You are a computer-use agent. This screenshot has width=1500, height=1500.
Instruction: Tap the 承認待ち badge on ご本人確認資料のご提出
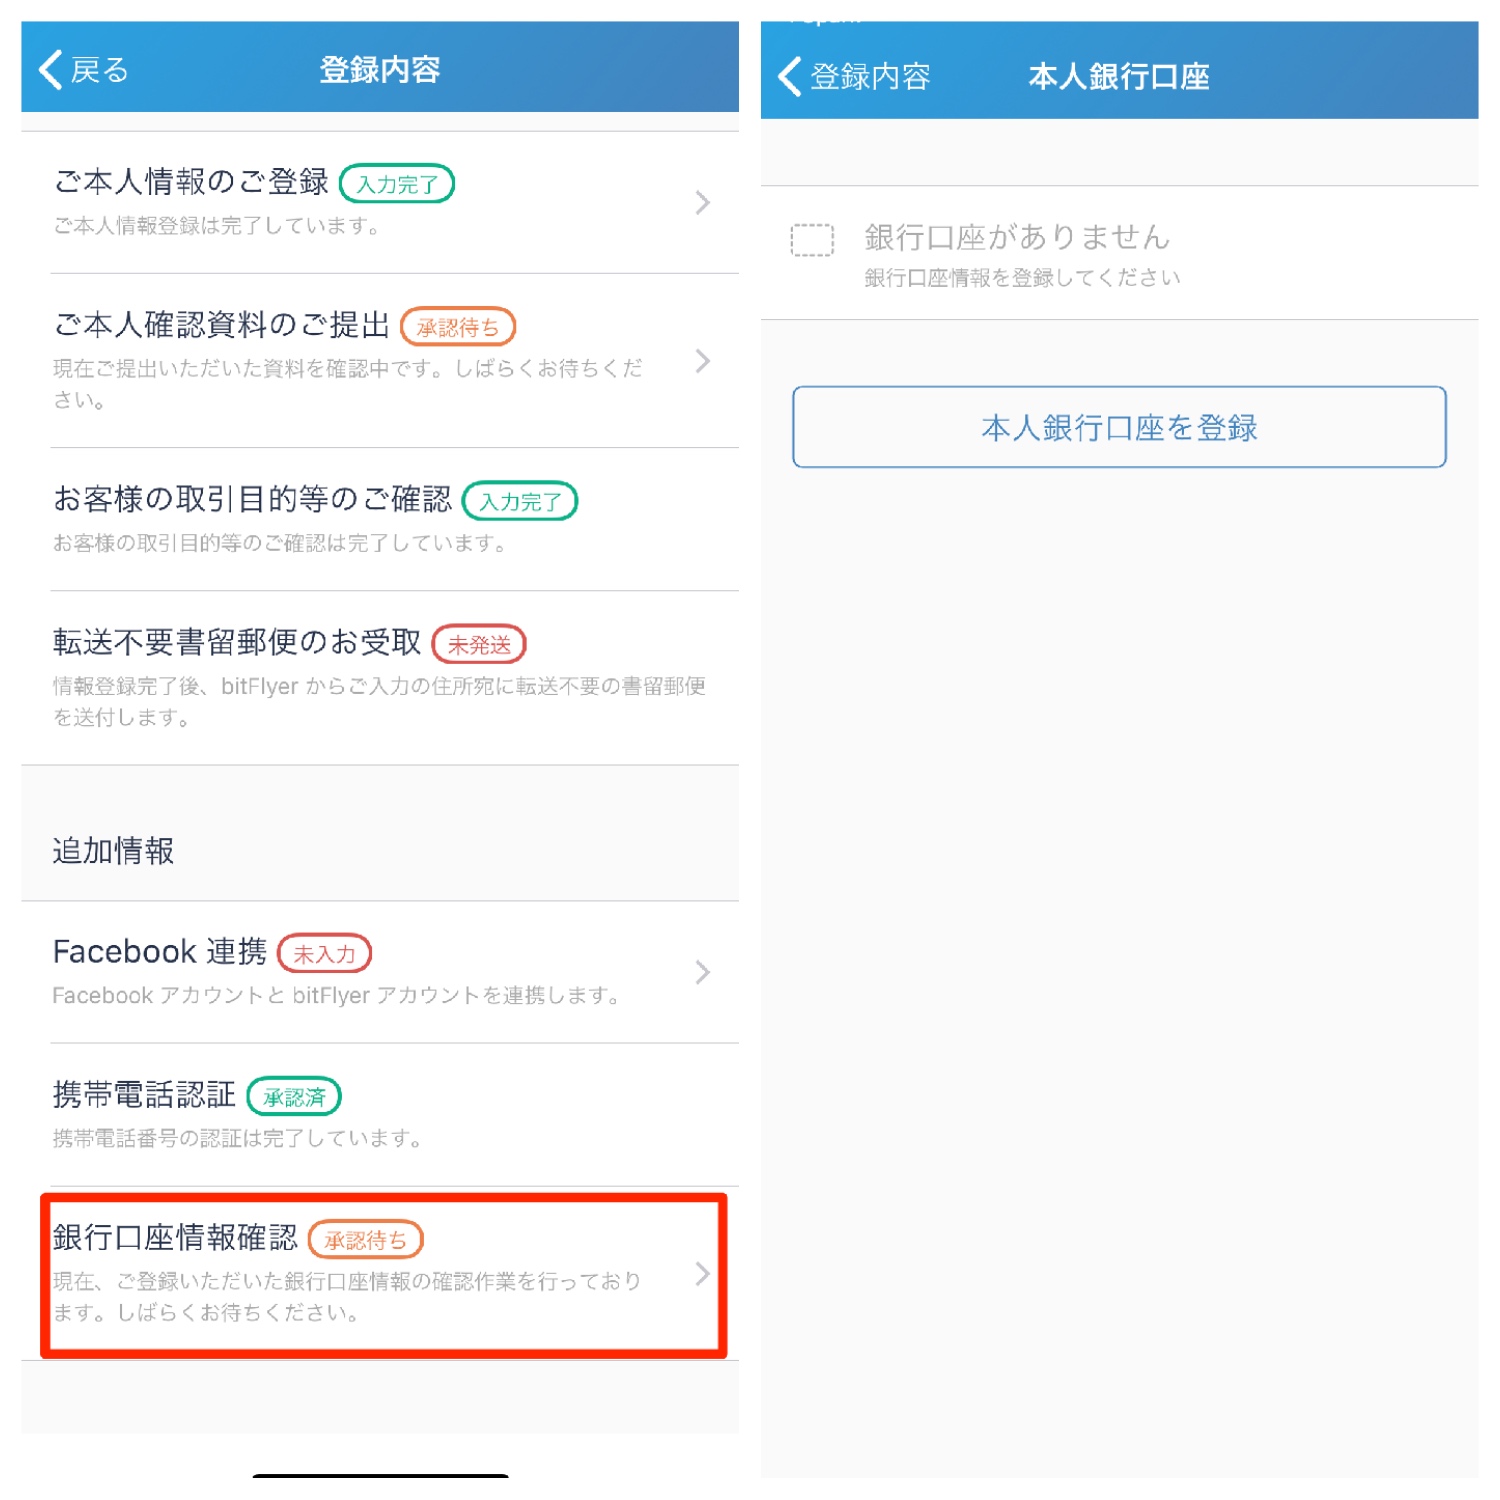coord(458,327)
